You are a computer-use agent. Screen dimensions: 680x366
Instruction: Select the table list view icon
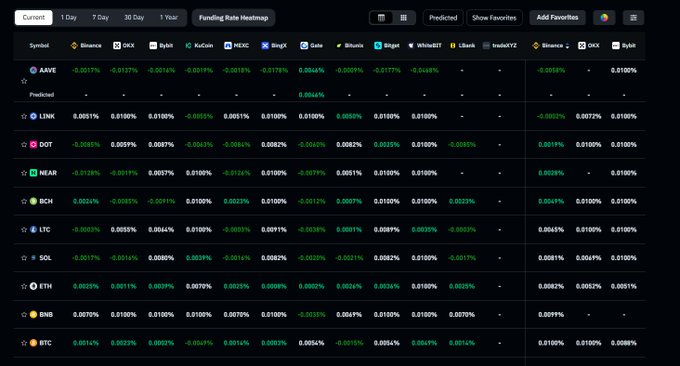coord(381,18)
